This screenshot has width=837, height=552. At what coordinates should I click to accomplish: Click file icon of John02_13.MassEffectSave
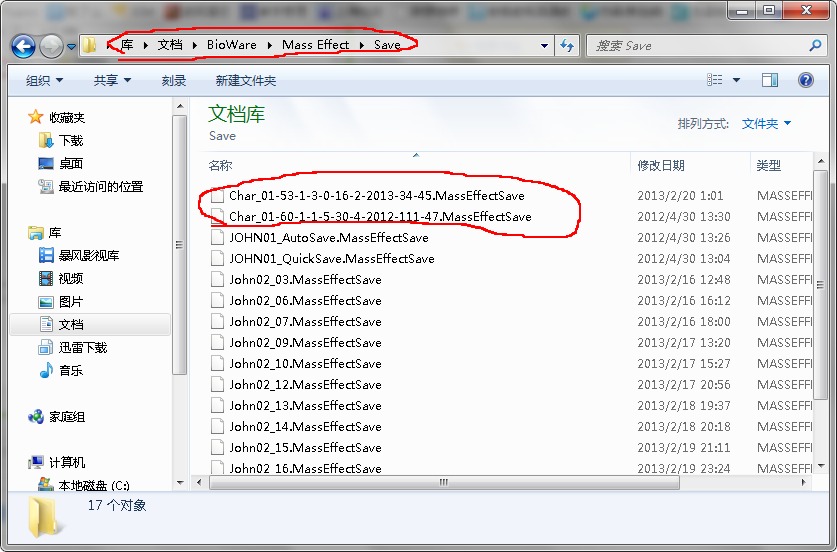pyautogui.click(x=217, y=405)
